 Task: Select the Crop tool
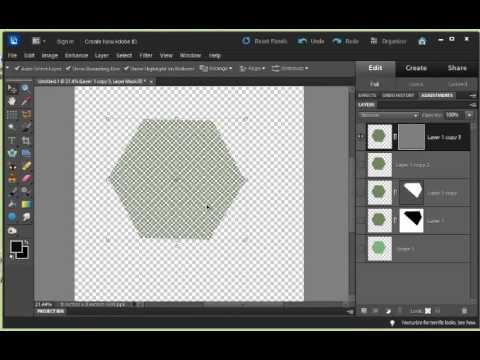point(26,141)
